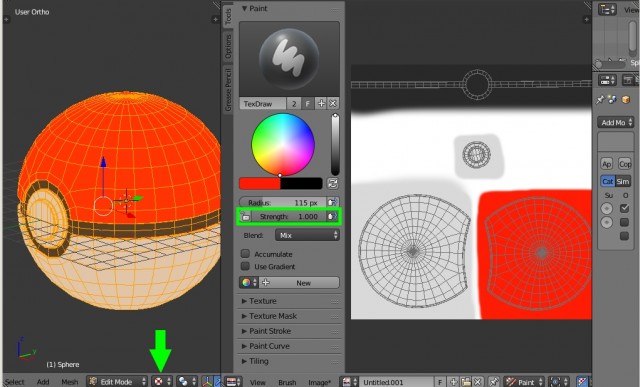This screenshot has height=387, width=640.
Task: Open the Edit Mode selector dropdown
Action: [x=117, y=382]
